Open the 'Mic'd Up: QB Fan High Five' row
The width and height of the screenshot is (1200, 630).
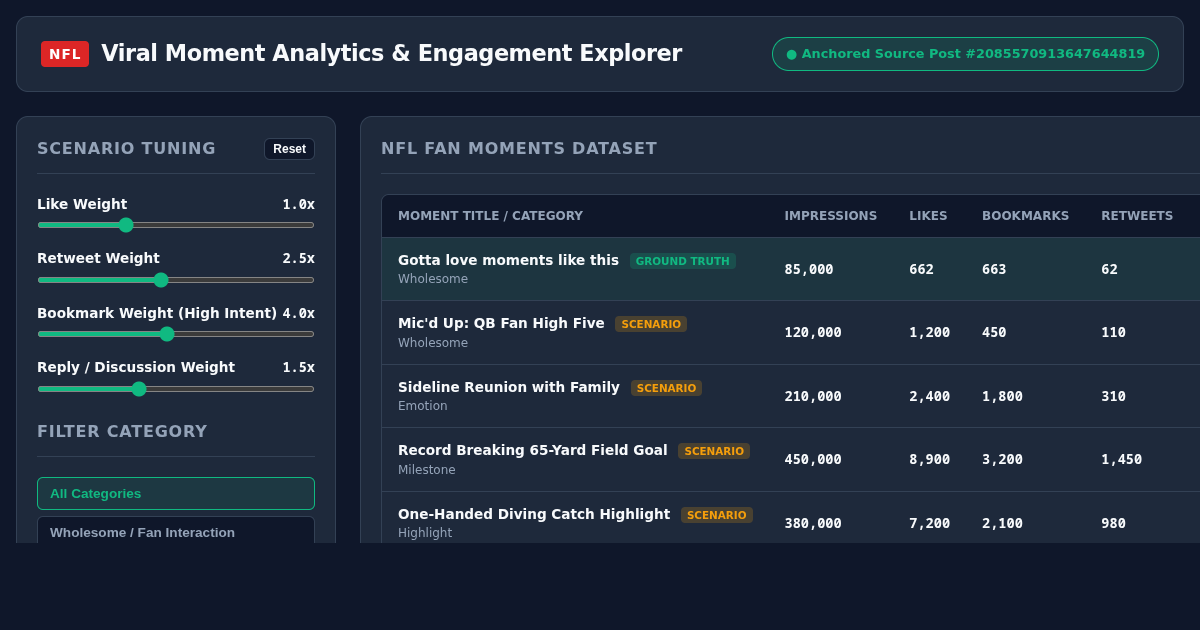click(791, 332)
